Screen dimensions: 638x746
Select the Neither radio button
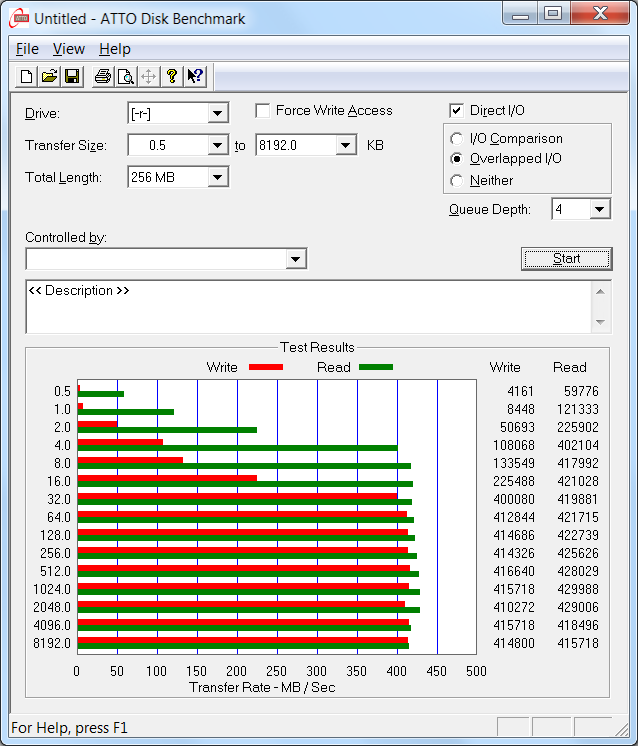point(456,181)
